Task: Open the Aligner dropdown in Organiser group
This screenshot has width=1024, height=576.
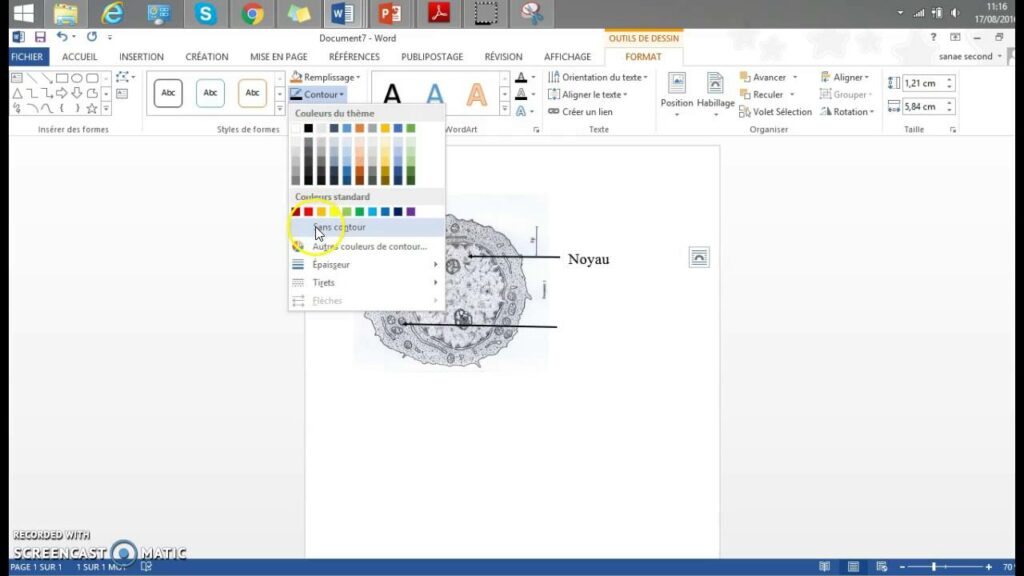Action: [x=845, y=77]
